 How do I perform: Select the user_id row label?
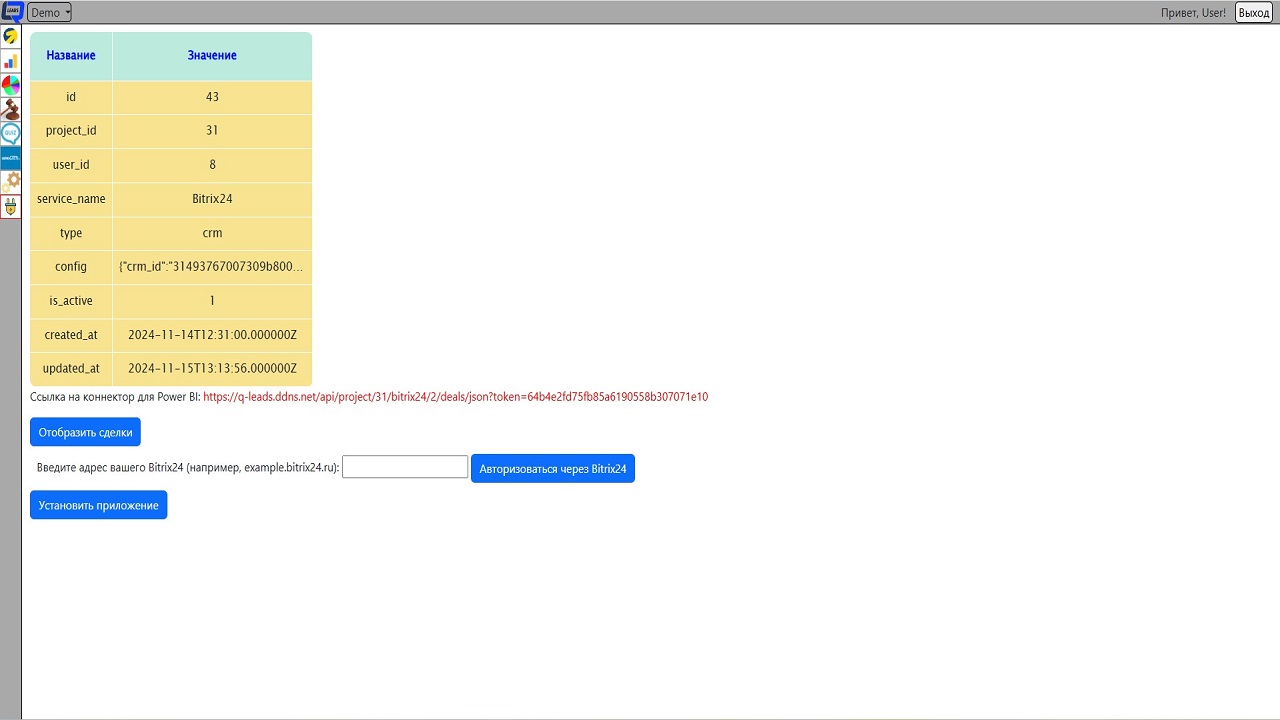71,165
